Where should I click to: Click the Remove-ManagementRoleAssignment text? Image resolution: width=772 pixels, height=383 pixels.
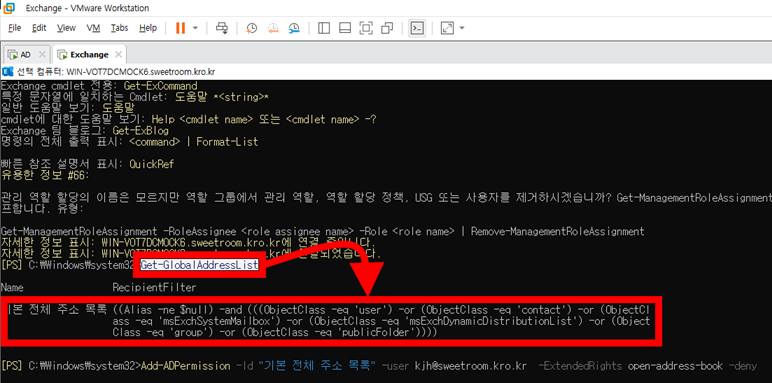tap(557, 231)
